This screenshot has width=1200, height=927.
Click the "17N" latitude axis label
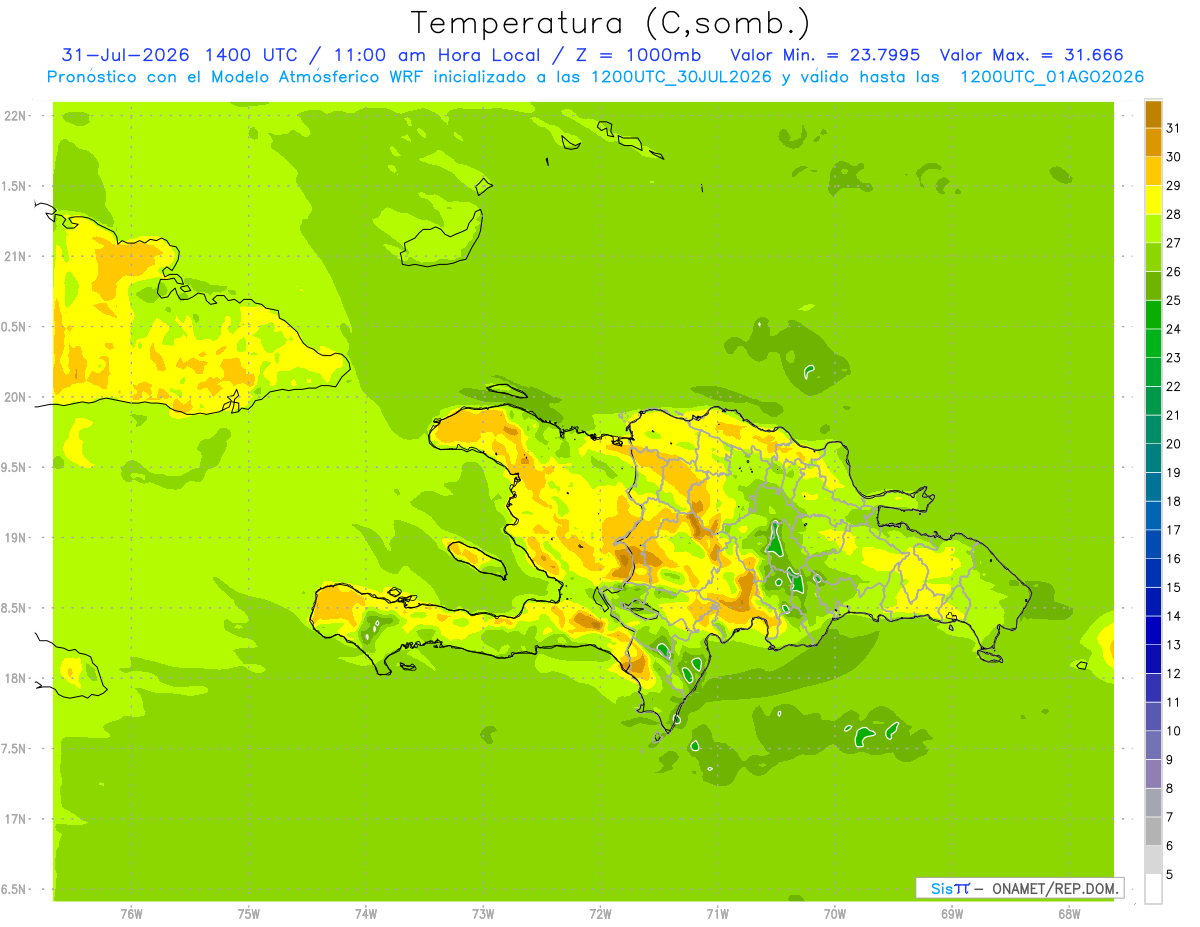tap(14, 819)
